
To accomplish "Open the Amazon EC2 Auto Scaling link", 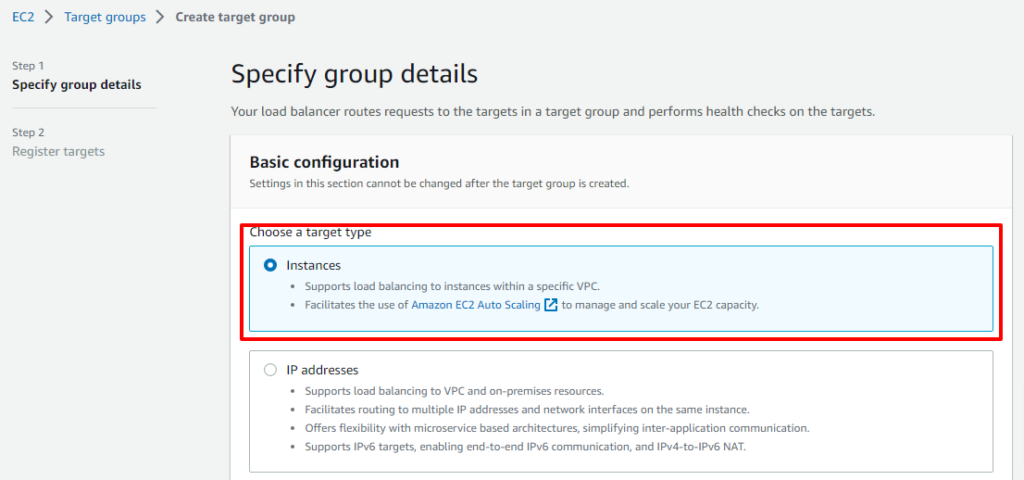I will tap(476, 305).
